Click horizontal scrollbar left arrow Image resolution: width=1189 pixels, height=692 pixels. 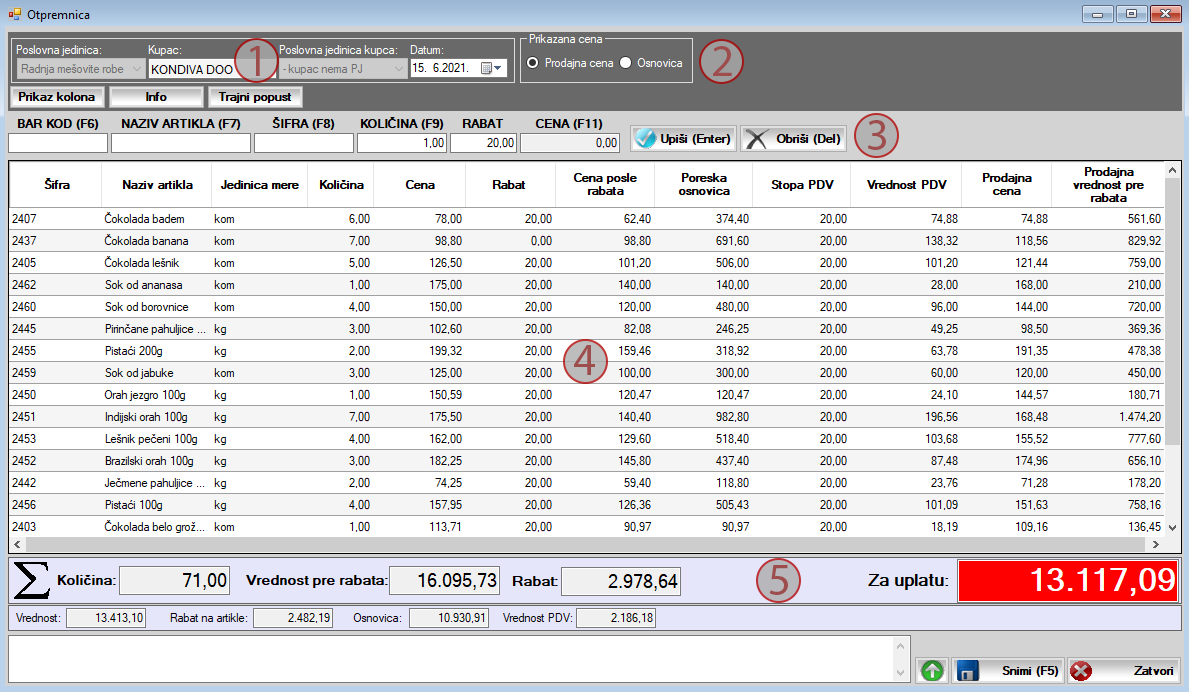tap(17, 544)
